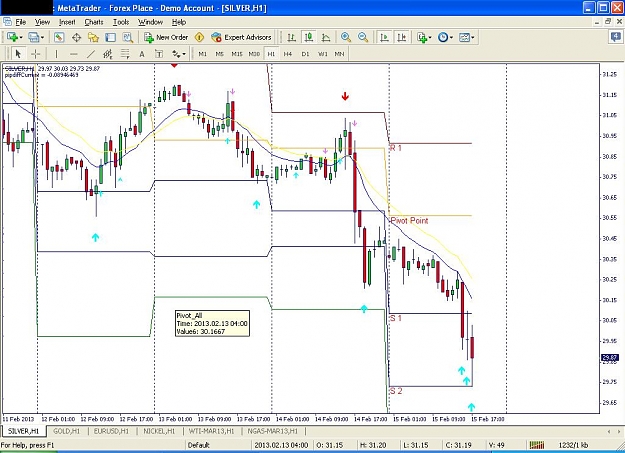Switch chart to Line Chart type
Viewport: 625px width, 453px height.
pyautogui.click(x=326, y=37)
